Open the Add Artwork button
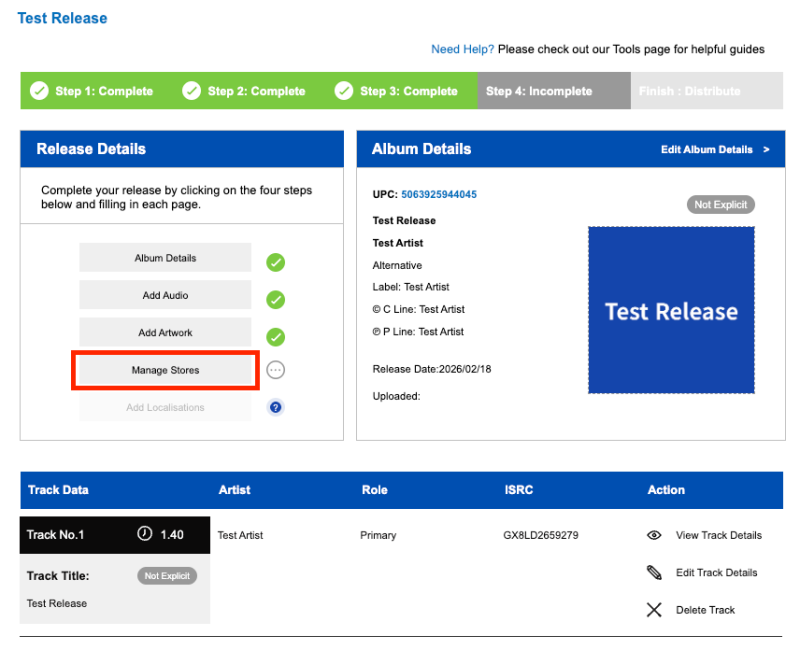 [165, 332]
